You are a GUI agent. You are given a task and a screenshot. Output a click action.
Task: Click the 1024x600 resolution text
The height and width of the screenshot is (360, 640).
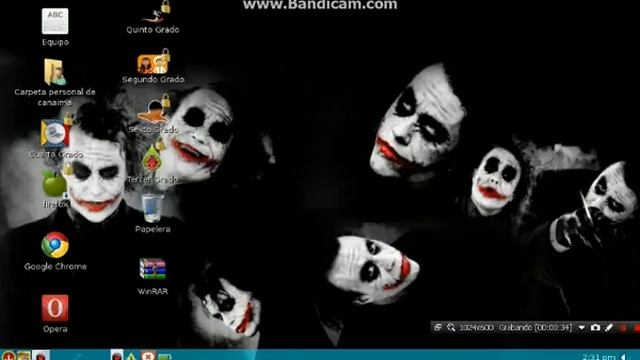(476, 327)
